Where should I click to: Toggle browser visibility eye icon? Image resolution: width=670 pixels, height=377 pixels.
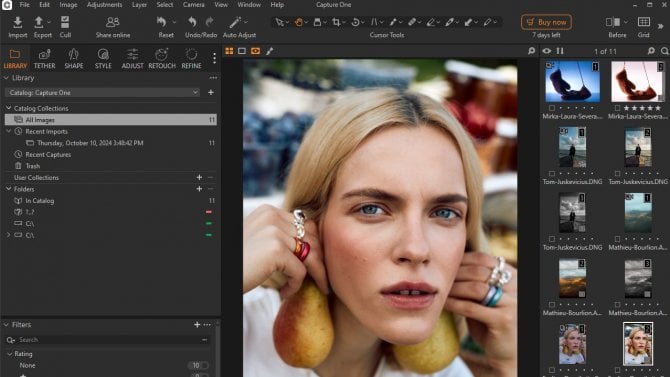[547, 51]
